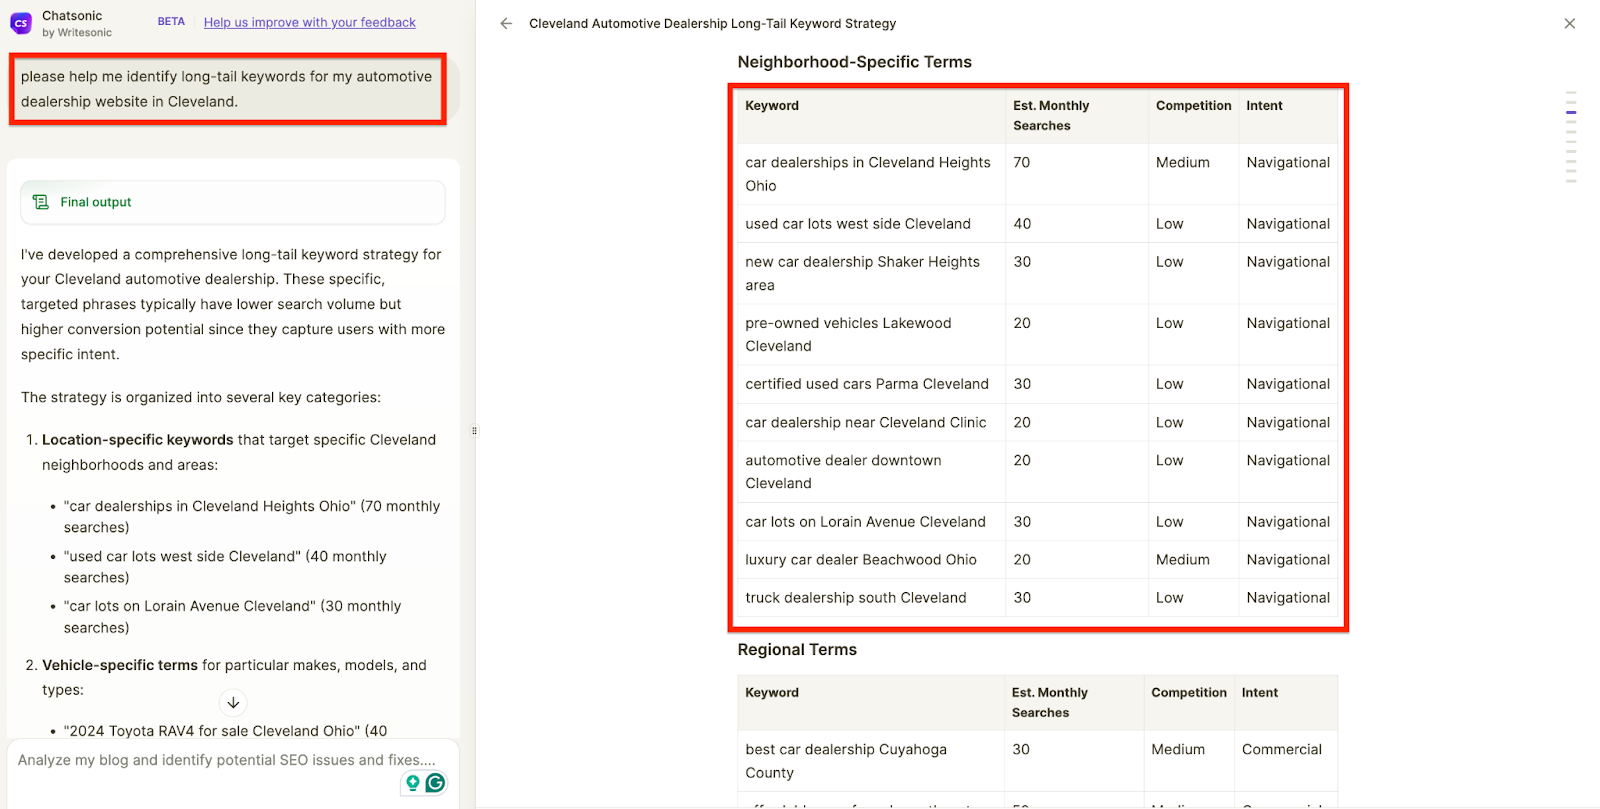Click 'Vehicle-specific terms' bold text in chat
The width and height of the screenshot is (1600, 809).
point(120,665)
